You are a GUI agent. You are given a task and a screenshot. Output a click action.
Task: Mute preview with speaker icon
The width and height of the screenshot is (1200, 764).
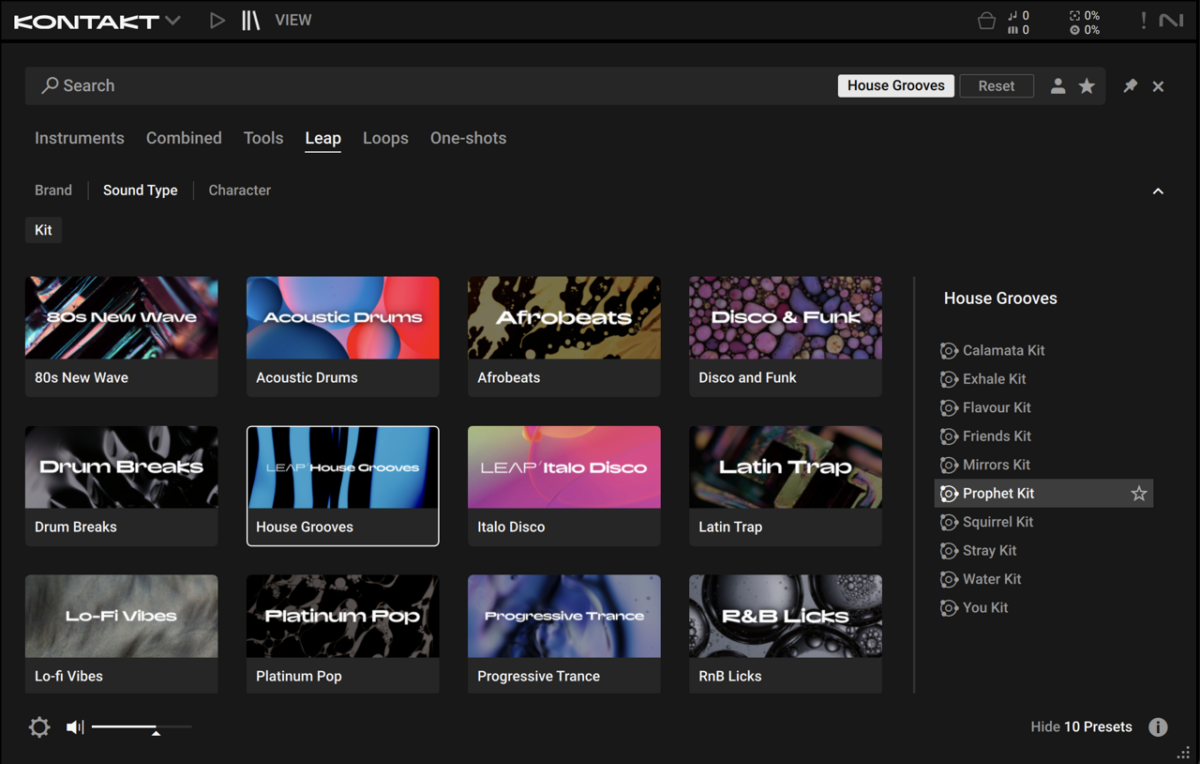pyautogui.click(x=75, y=727)
